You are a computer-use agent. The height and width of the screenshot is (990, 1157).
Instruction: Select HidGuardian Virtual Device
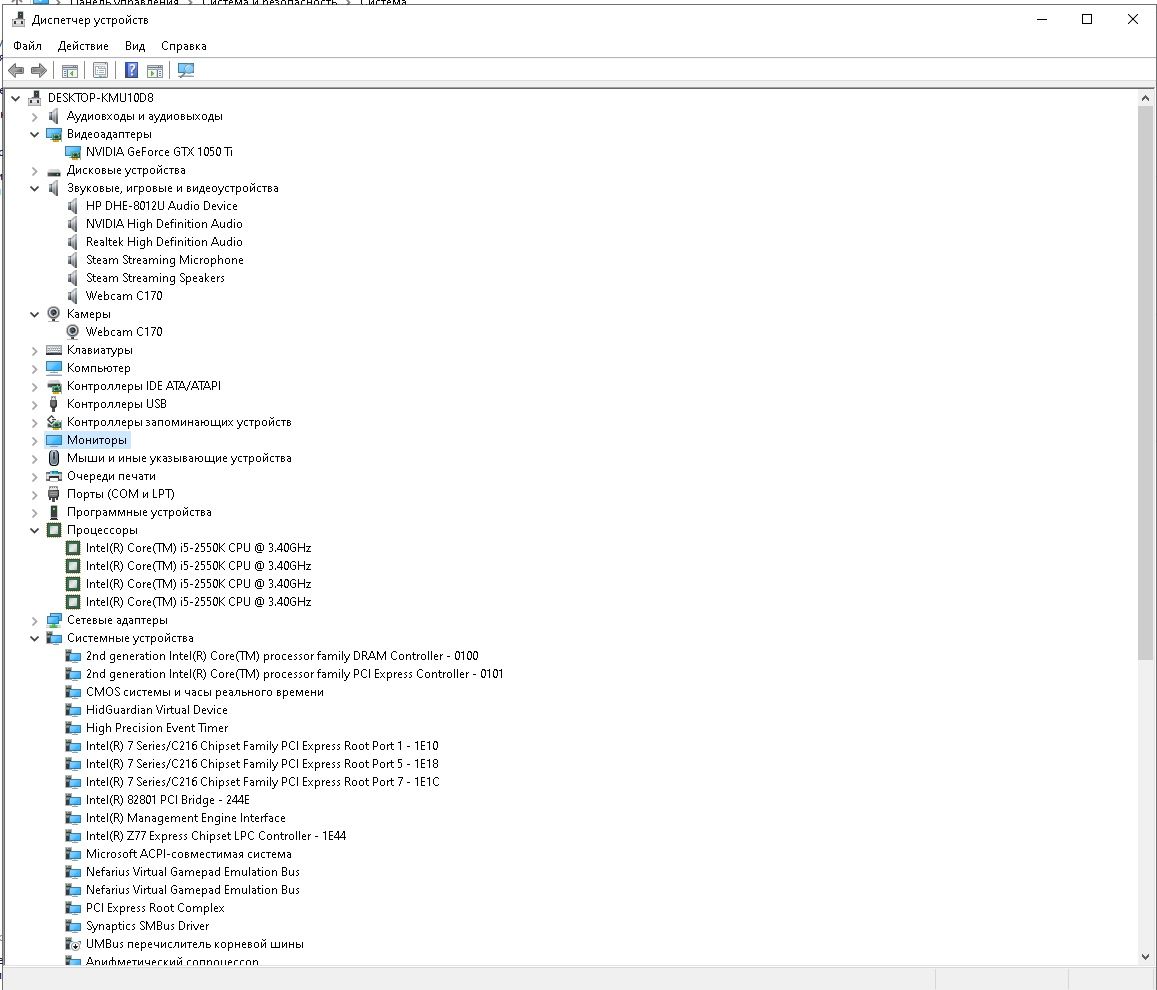[156, 710]
